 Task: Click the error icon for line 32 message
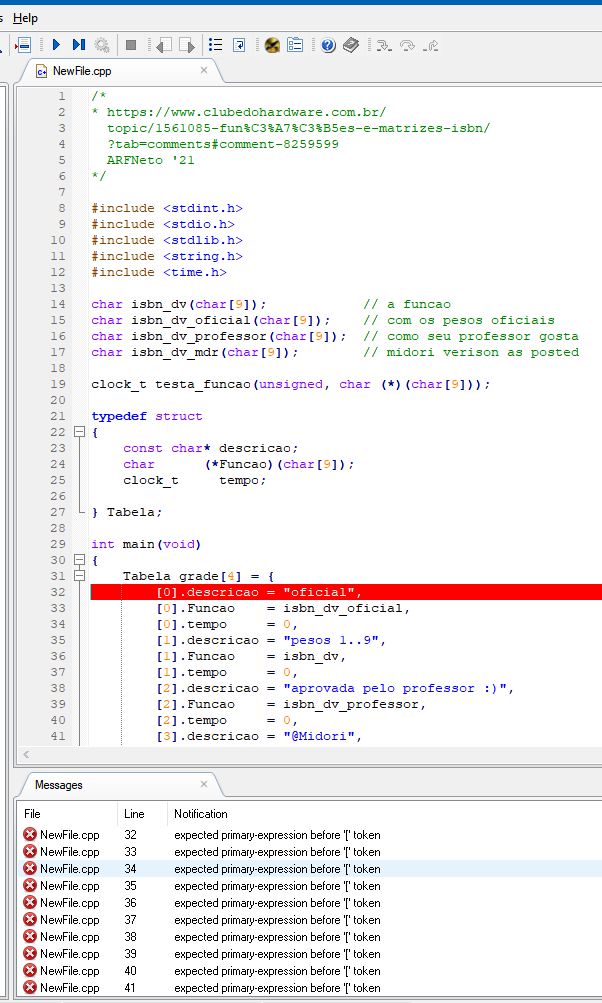tap(30, 835)
